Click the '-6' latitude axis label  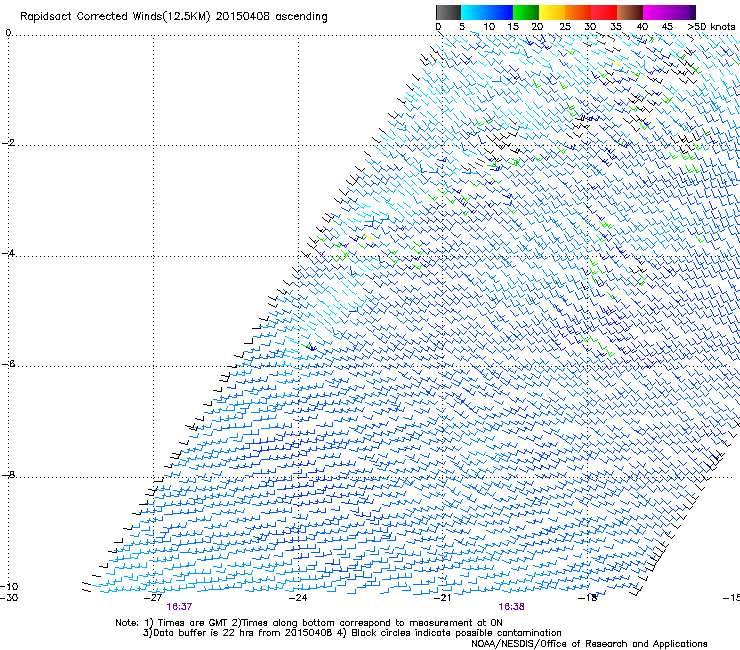[x=8, y=364]
